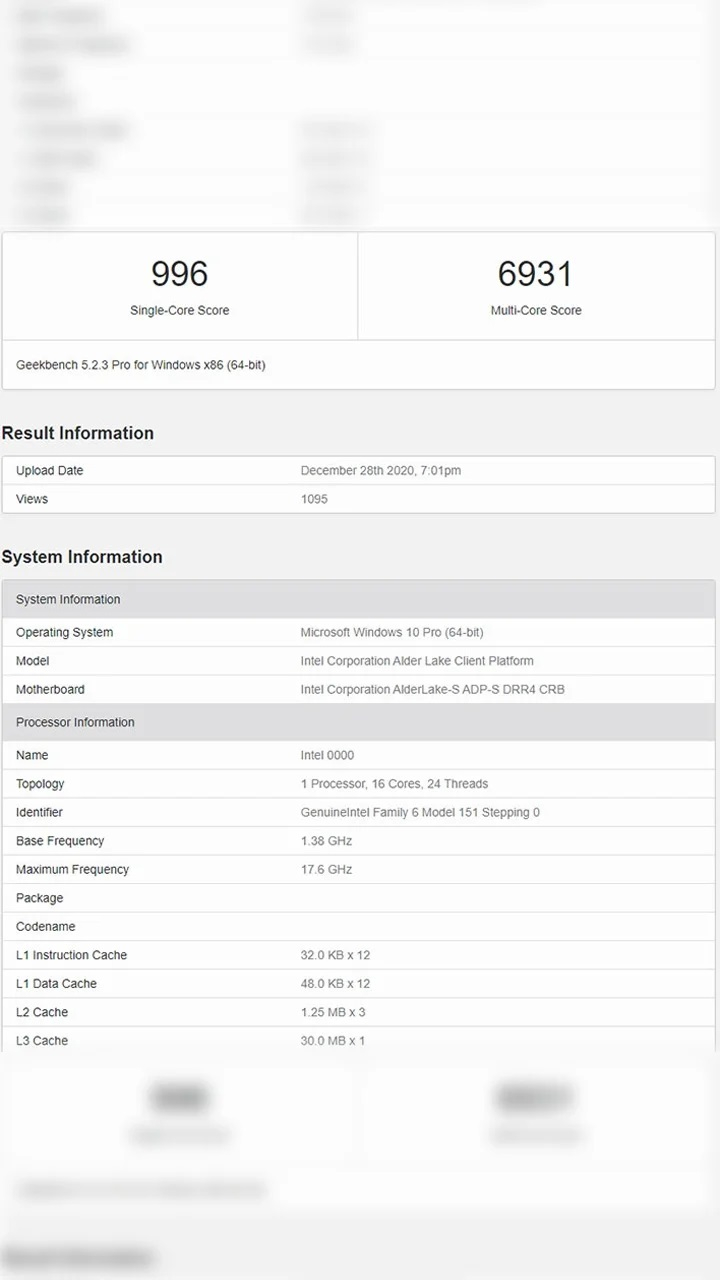
Task: Select the 48.0 KB x 12 cache value
Action: click(336, 984)
